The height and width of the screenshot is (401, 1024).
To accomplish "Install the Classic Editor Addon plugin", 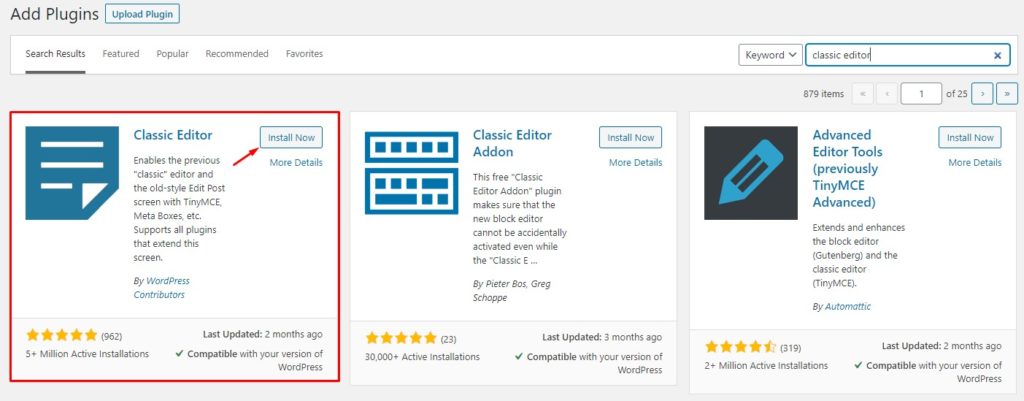I will [x=631, y=137].
